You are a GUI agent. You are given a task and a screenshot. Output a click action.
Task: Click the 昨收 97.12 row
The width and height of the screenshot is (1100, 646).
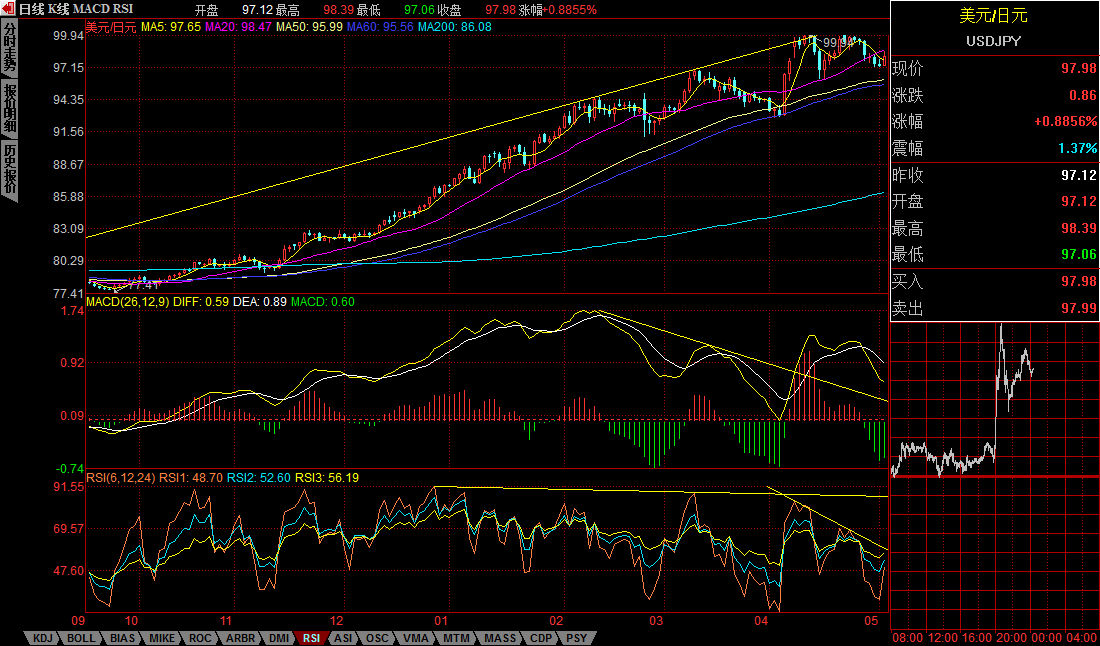coord(994,175)
